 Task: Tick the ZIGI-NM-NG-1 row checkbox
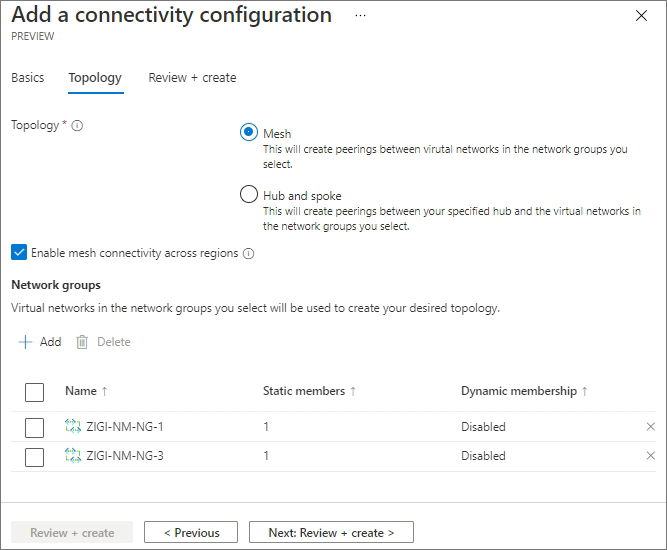pyautogui.click(x=34, y=427)
